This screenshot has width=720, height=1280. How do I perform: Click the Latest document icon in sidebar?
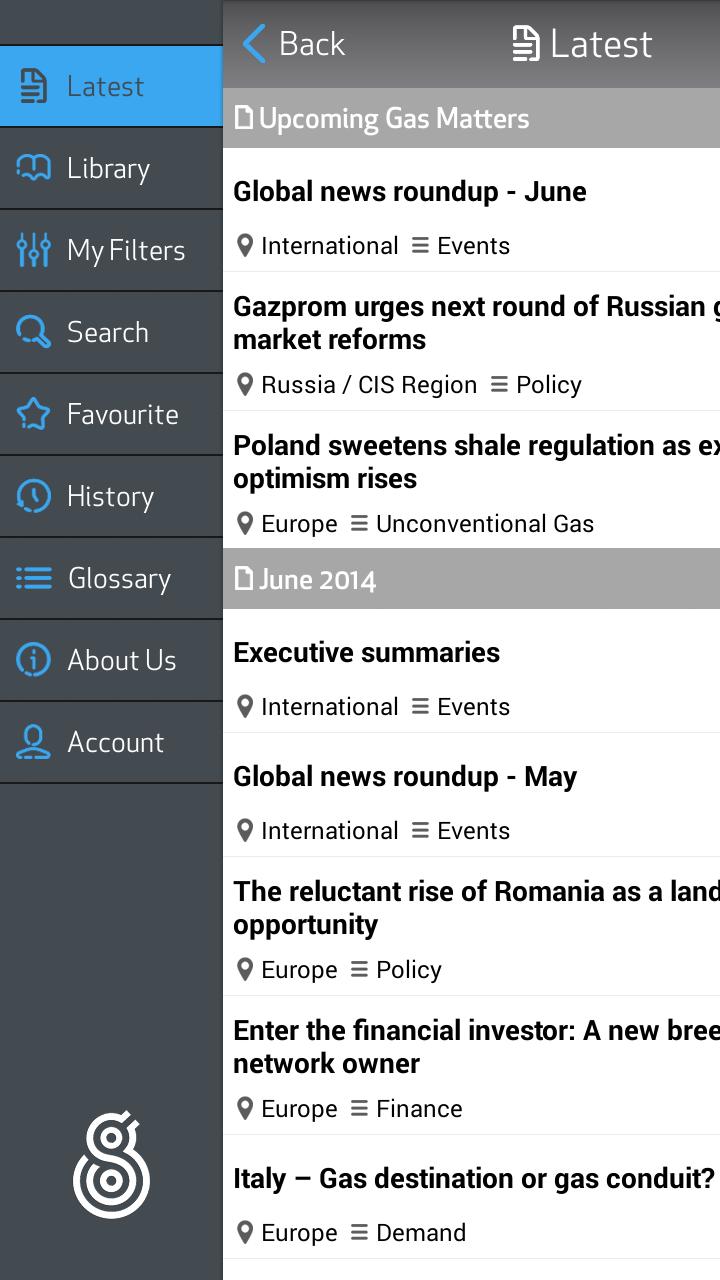click(x=33, y=86)
